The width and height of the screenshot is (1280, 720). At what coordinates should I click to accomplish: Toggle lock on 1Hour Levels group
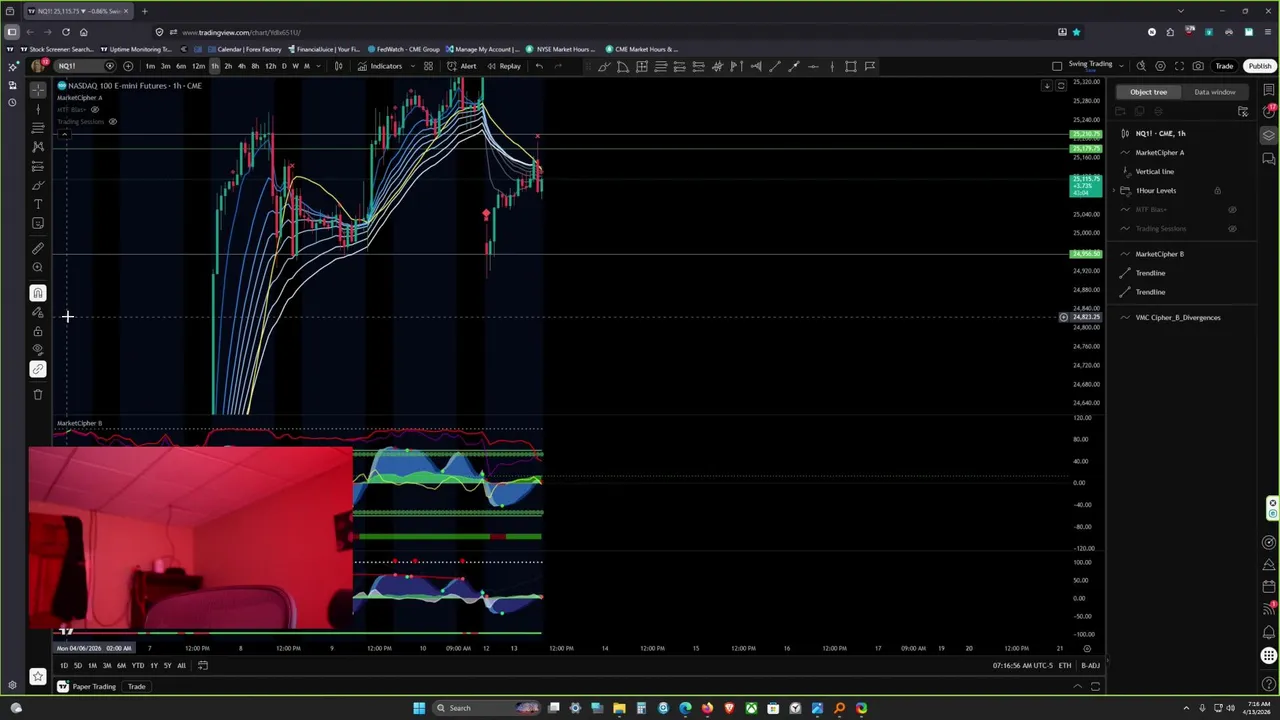coord(1217,190)
